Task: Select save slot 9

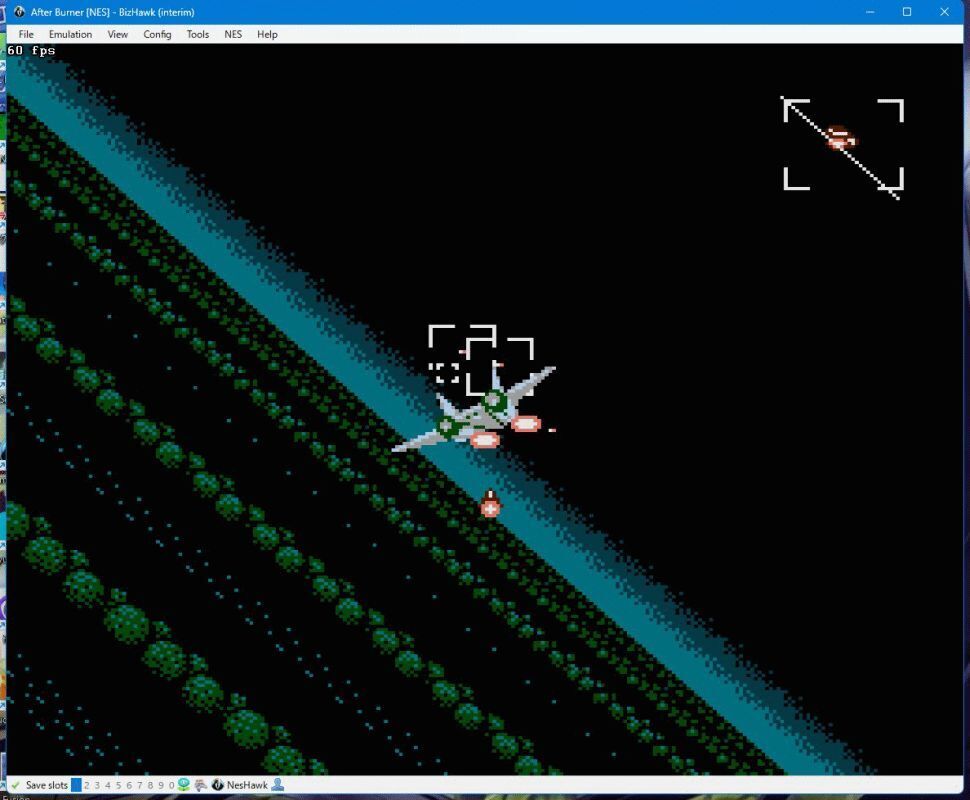Action: tap(161, 785)
